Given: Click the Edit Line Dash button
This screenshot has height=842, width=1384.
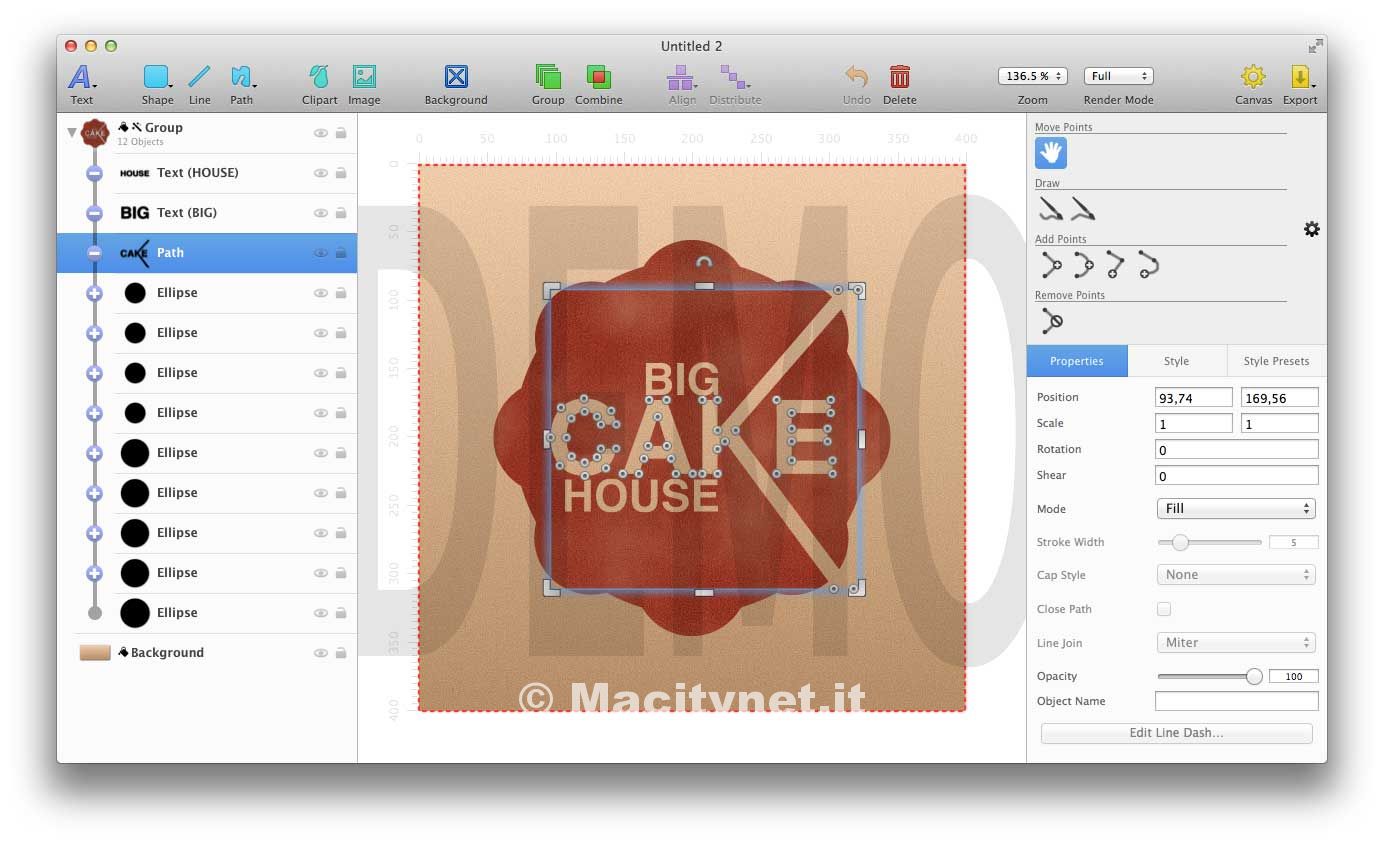Looking at the screenshot, I should [x=1177, y=733].
